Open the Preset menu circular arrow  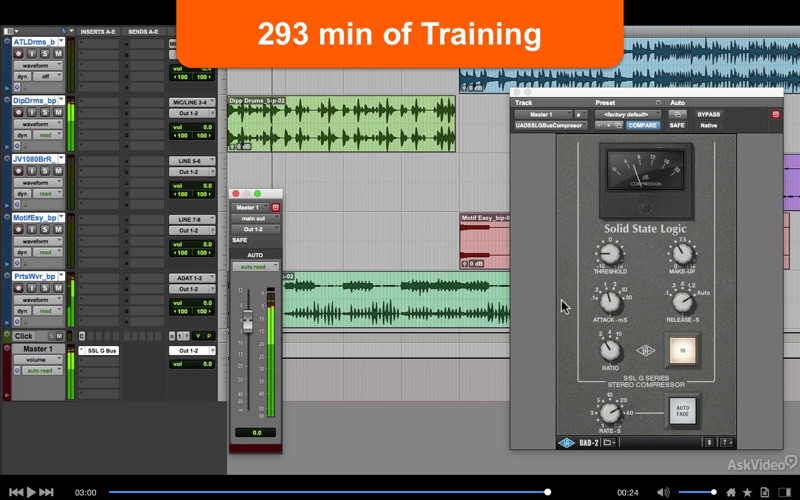[x=658, y=103]
